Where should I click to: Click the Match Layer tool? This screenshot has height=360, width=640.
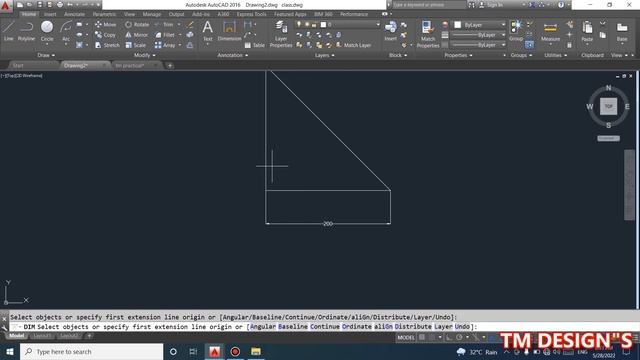pos(353,45)
